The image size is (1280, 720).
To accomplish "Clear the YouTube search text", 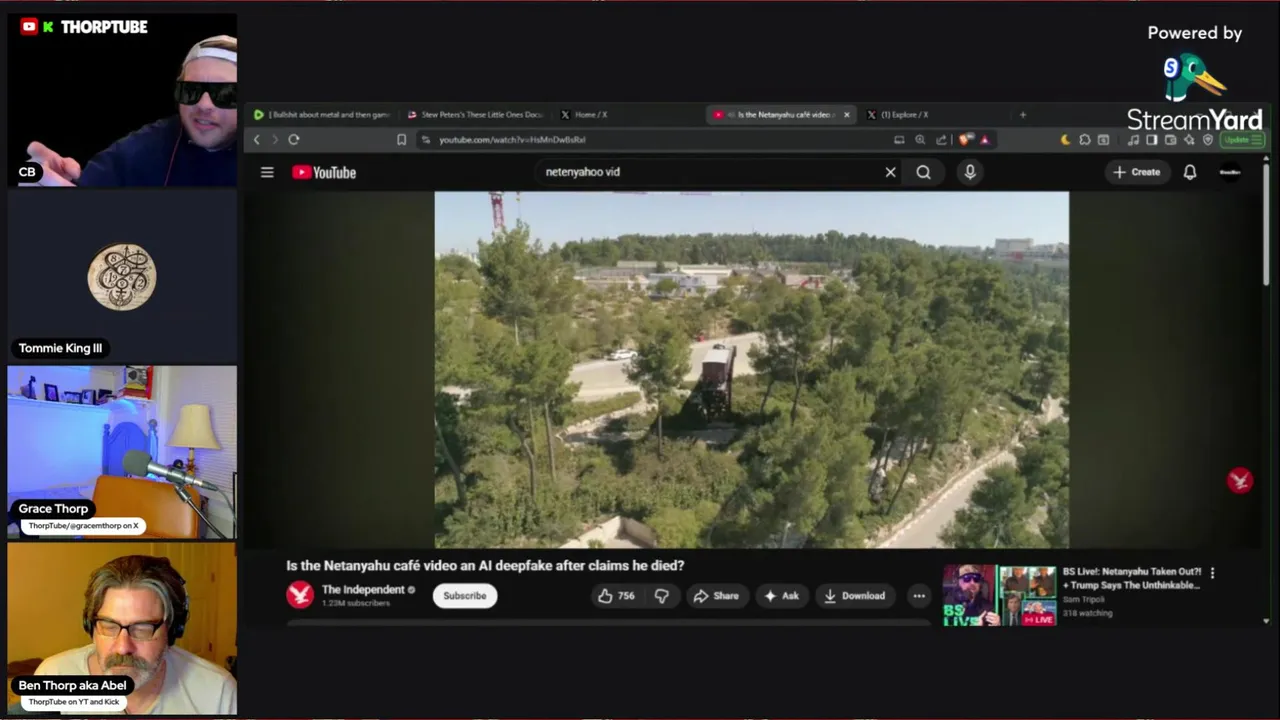I will 890,172.
